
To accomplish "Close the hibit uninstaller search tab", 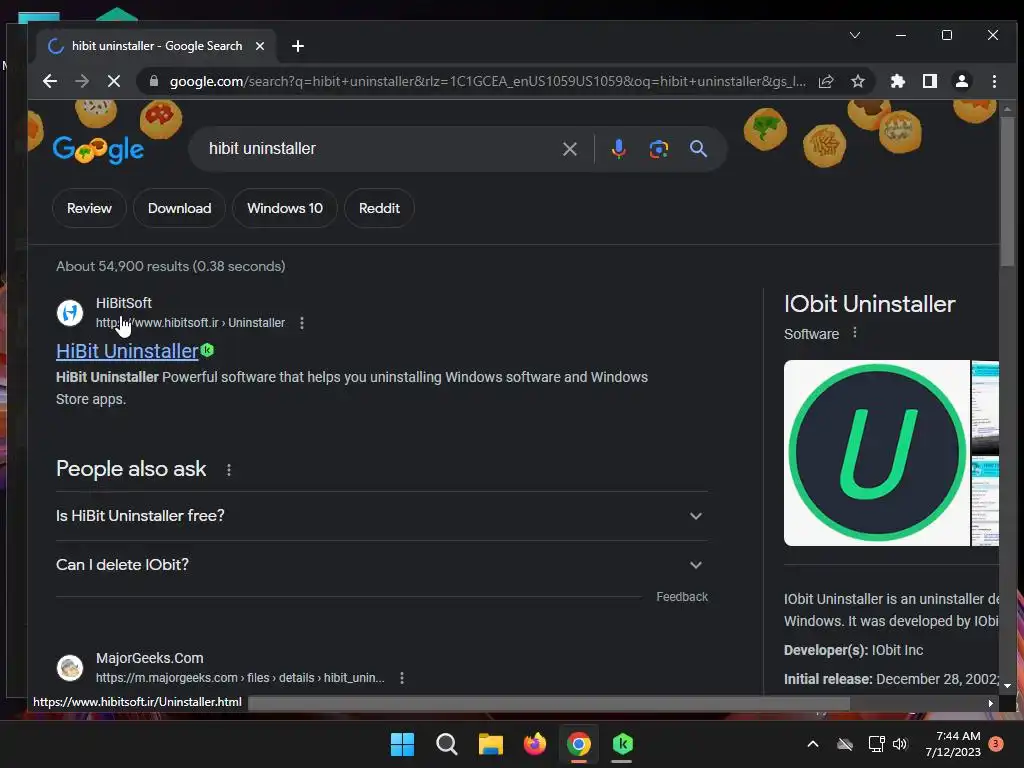I will click(260, 46).
